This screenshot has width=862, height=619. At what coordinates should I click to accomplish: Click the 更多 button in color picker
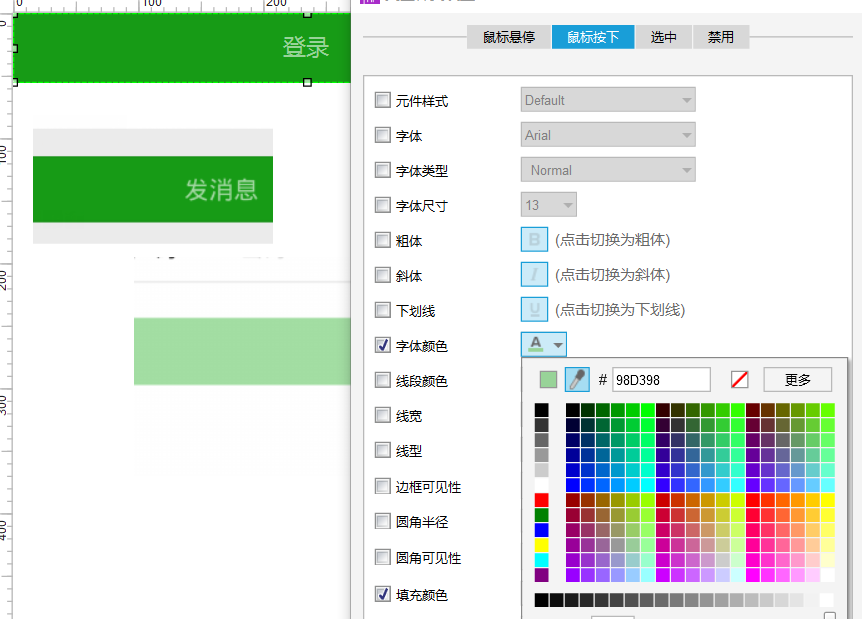tap(798, 379)
